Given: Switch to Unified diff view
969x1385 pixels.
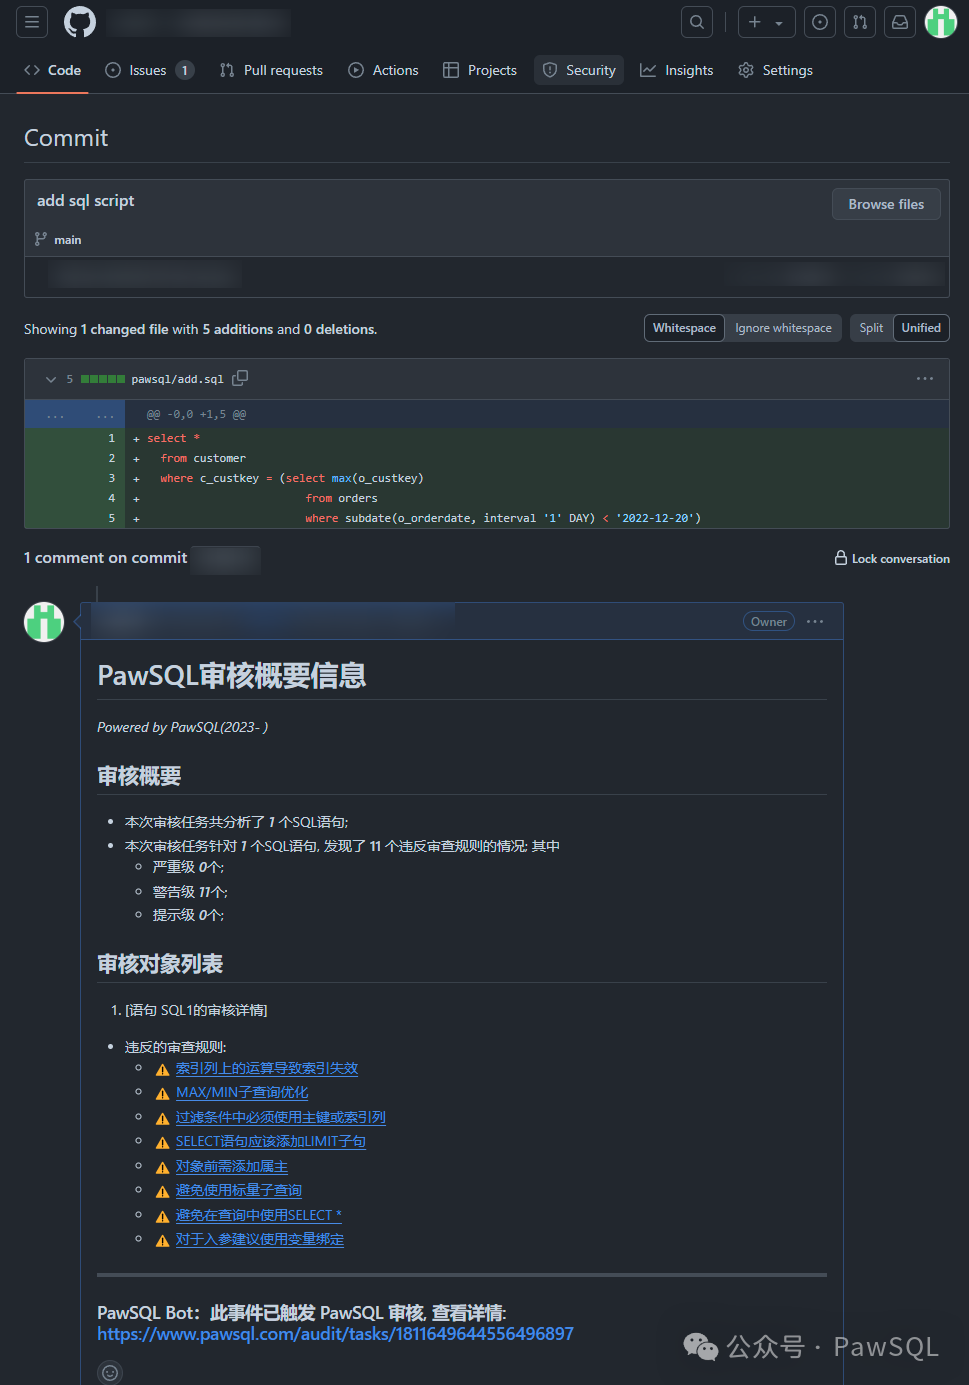Looking at the screenshot, I should [920, 327].
